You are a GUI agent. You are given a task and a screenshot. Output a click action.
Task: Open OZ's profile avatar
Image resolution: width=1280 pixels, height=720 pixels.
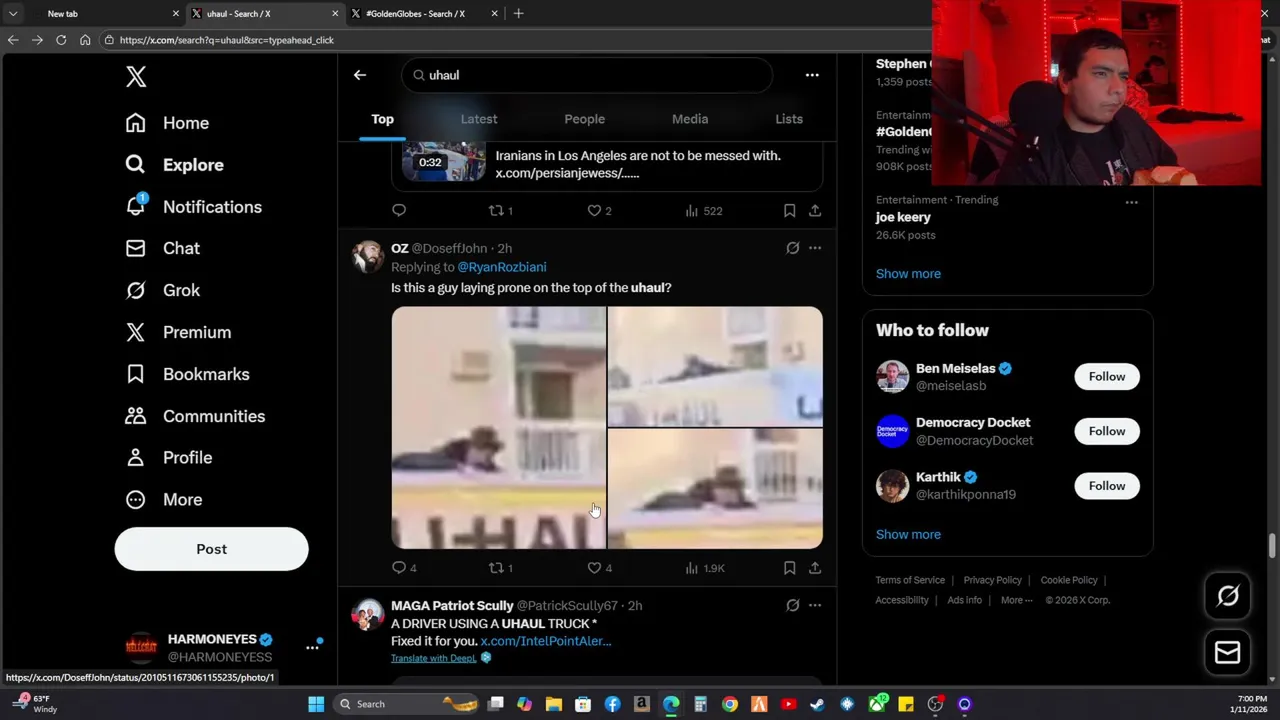click(x=368, y=257)
